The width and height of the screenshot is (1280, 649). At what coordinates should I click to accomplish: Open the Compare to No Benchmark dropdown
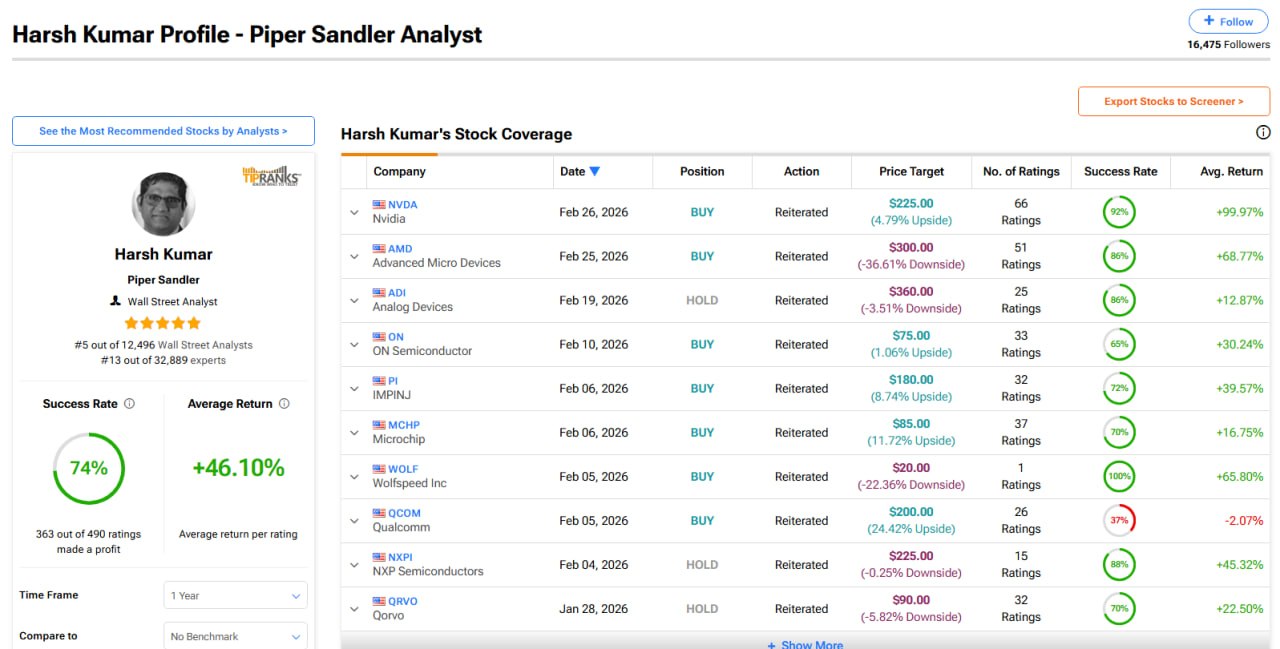click(x=236, y=636)
